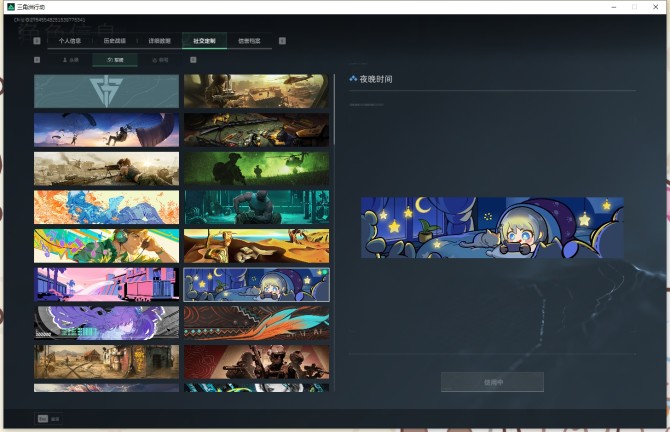Click the key icon right of the sub-tabs
The width and height of the screenshot is (670, 432).
click(193, 60)
